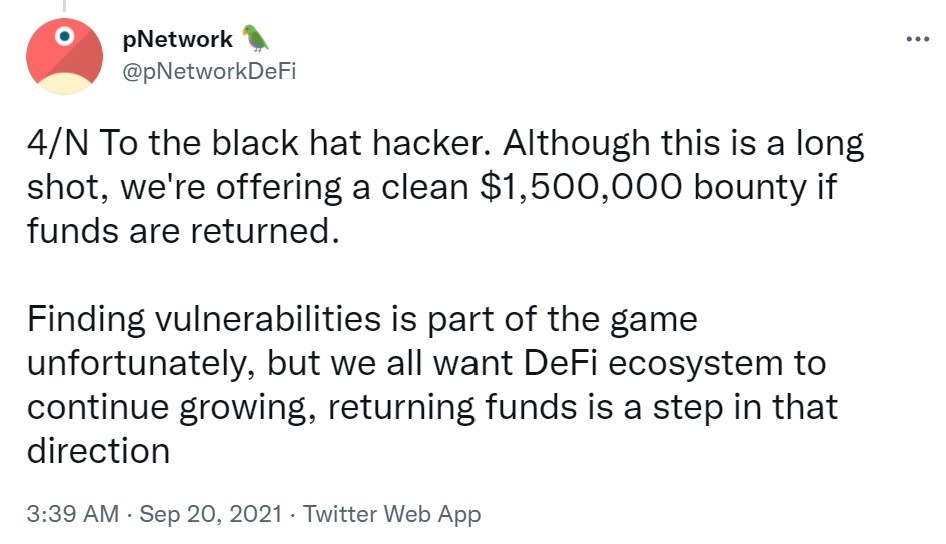Screen dimensions: 946x544
Task: Open the pNetwork display name profile link
Action: pyautogui.click(x=177, y=40)
